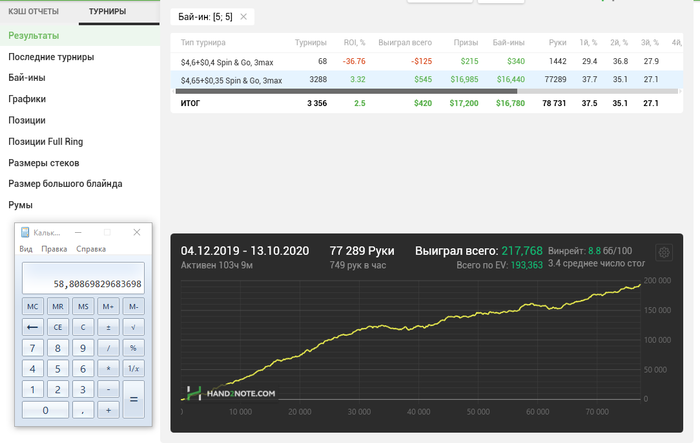
Task: Click calculator square root button
Action: [133, 327]
